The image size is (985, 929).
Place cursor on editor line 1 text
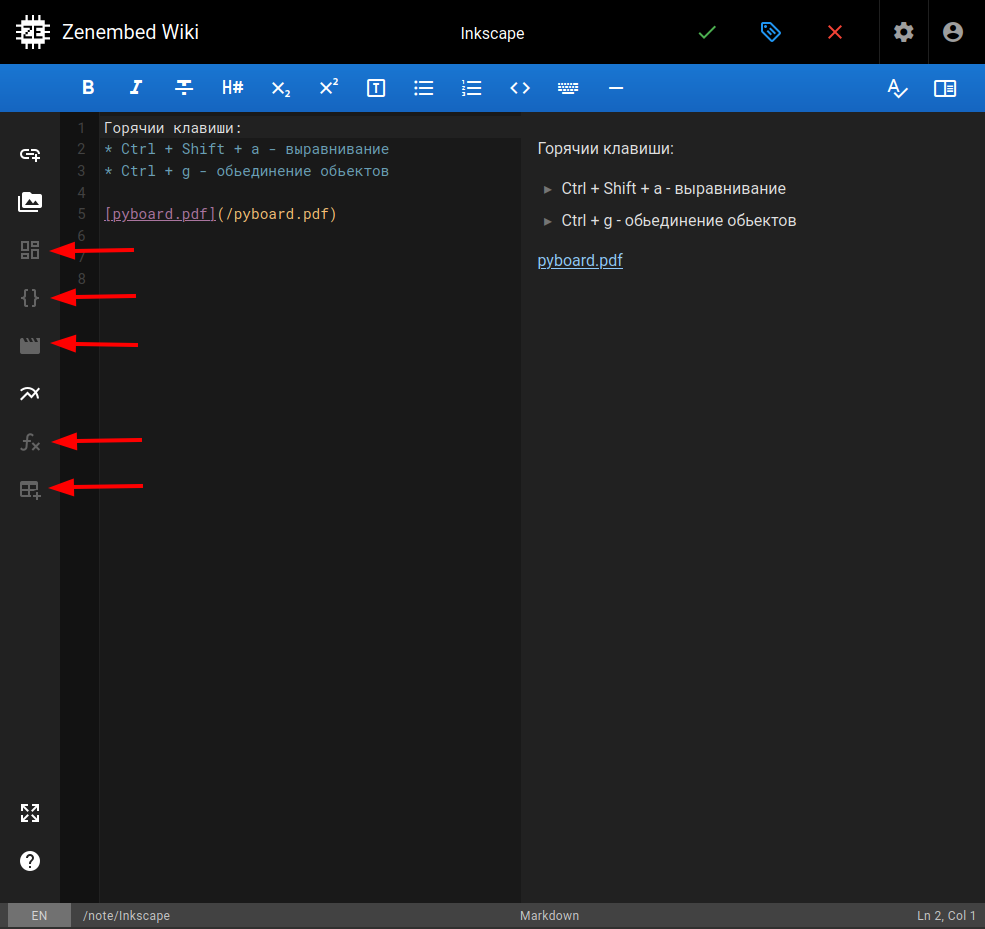173,128
